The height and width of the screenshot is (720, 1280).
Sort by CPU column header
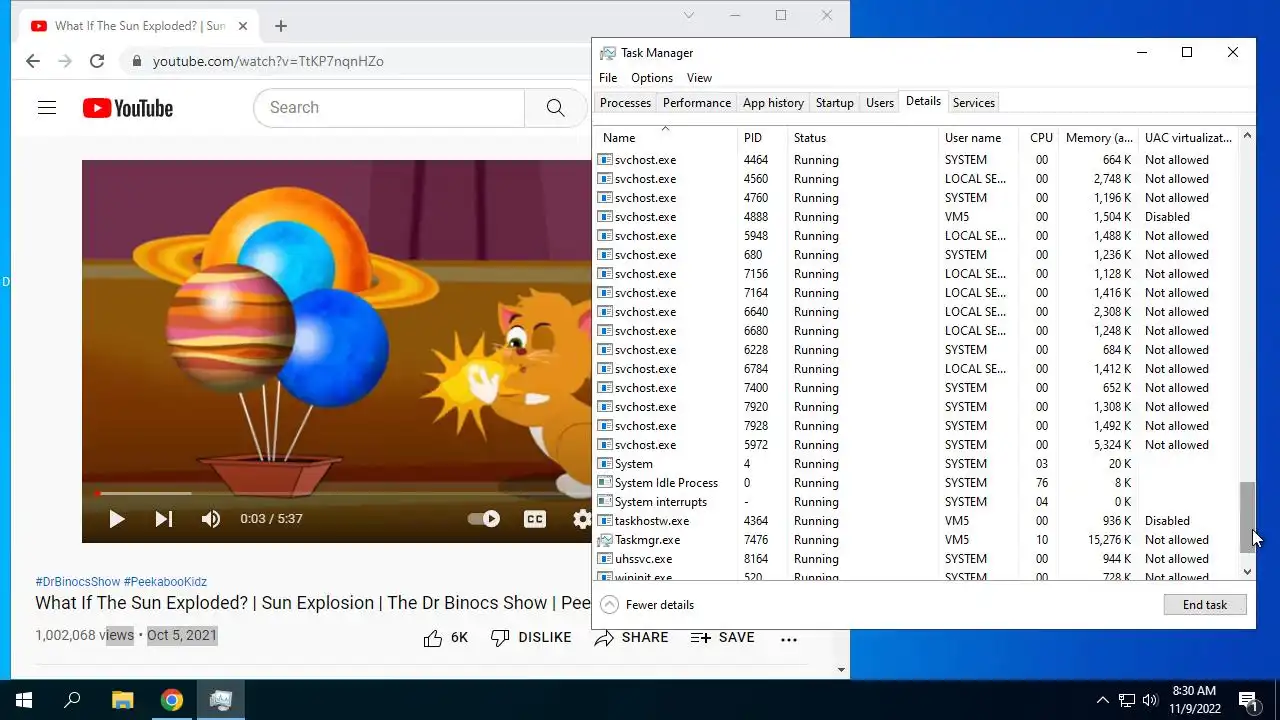tap(1040, 138)
